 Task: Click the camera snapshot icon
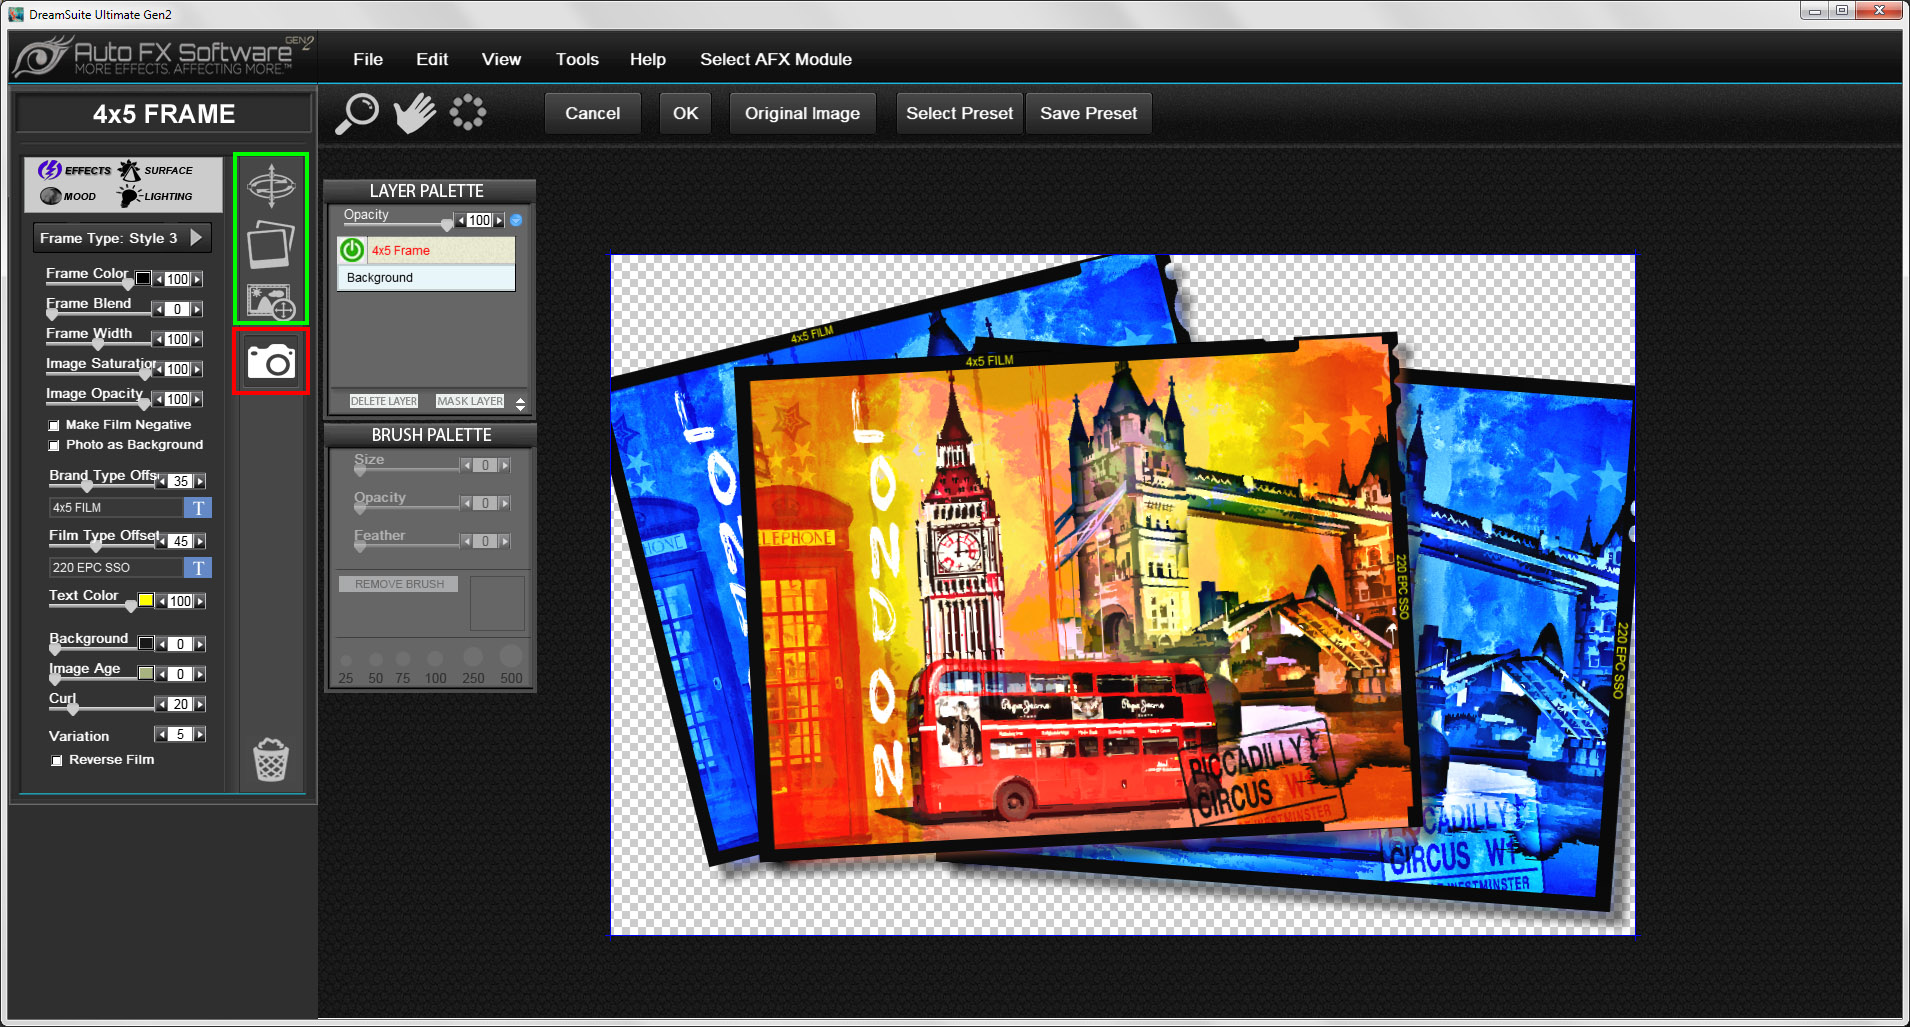pos(271,361)
